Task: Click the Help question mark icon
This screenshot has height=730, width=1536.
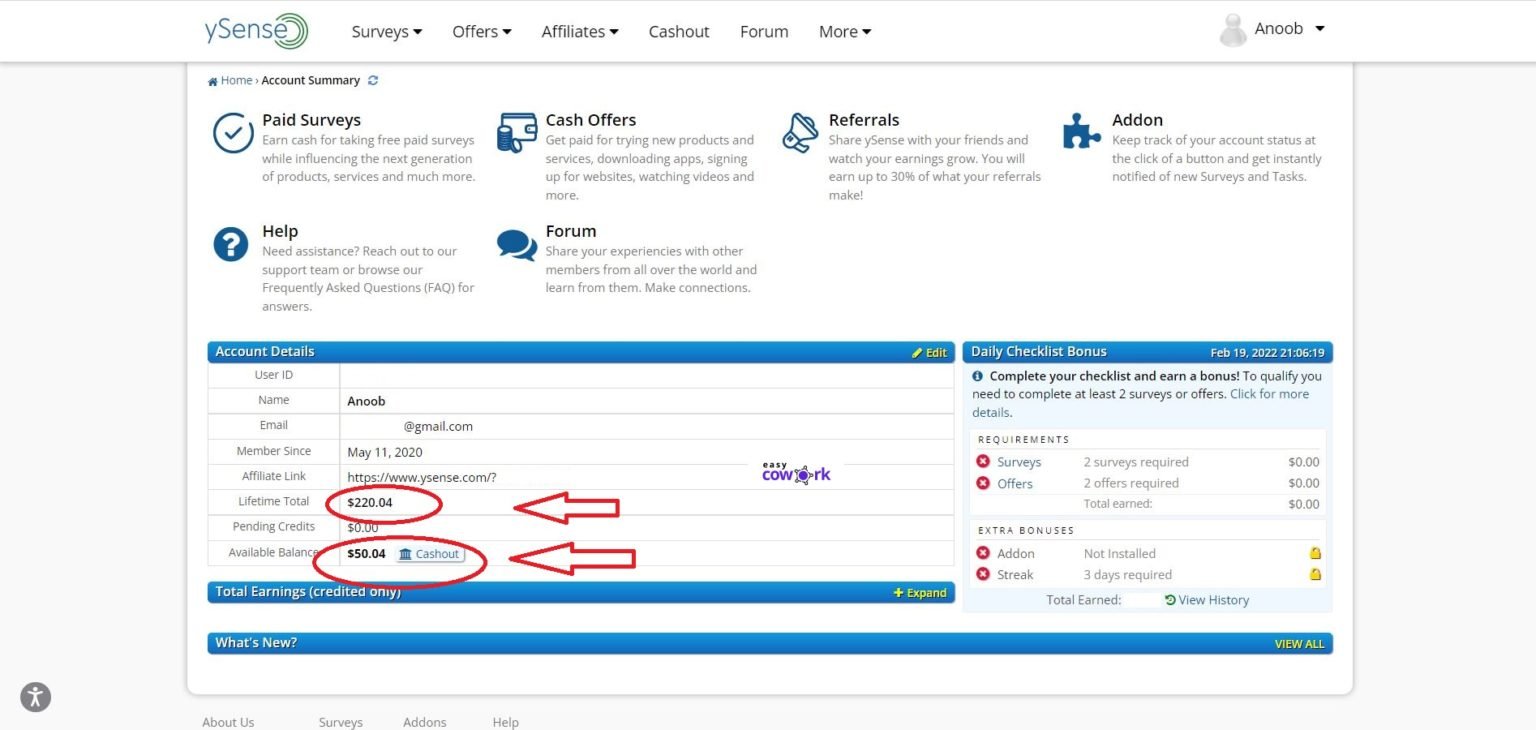Action: [230, 243]
